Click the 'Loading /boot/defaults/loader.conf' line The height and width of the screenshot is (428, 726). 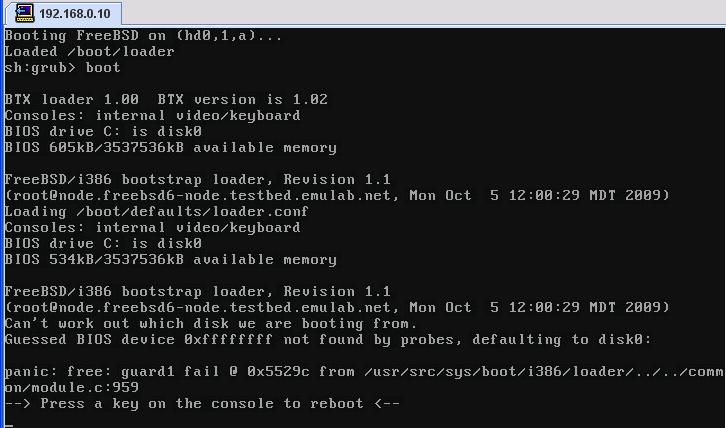coord(156,212)
